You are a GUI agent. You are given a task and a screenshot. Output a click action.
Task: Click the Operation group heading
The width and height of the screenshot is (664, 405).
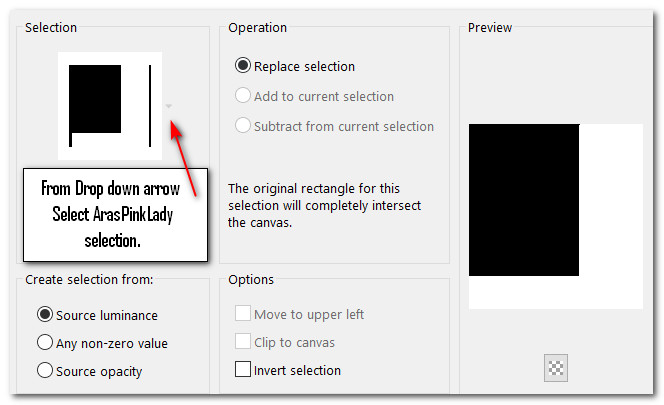point(257,28)
